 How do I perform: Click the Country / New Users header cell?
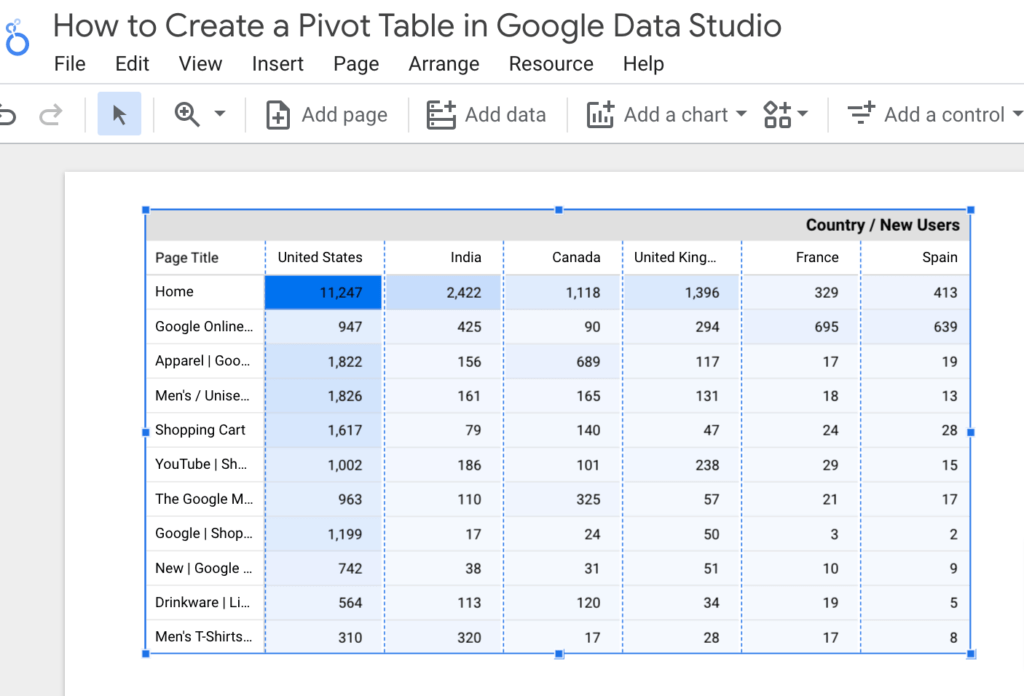pos(886,224)
